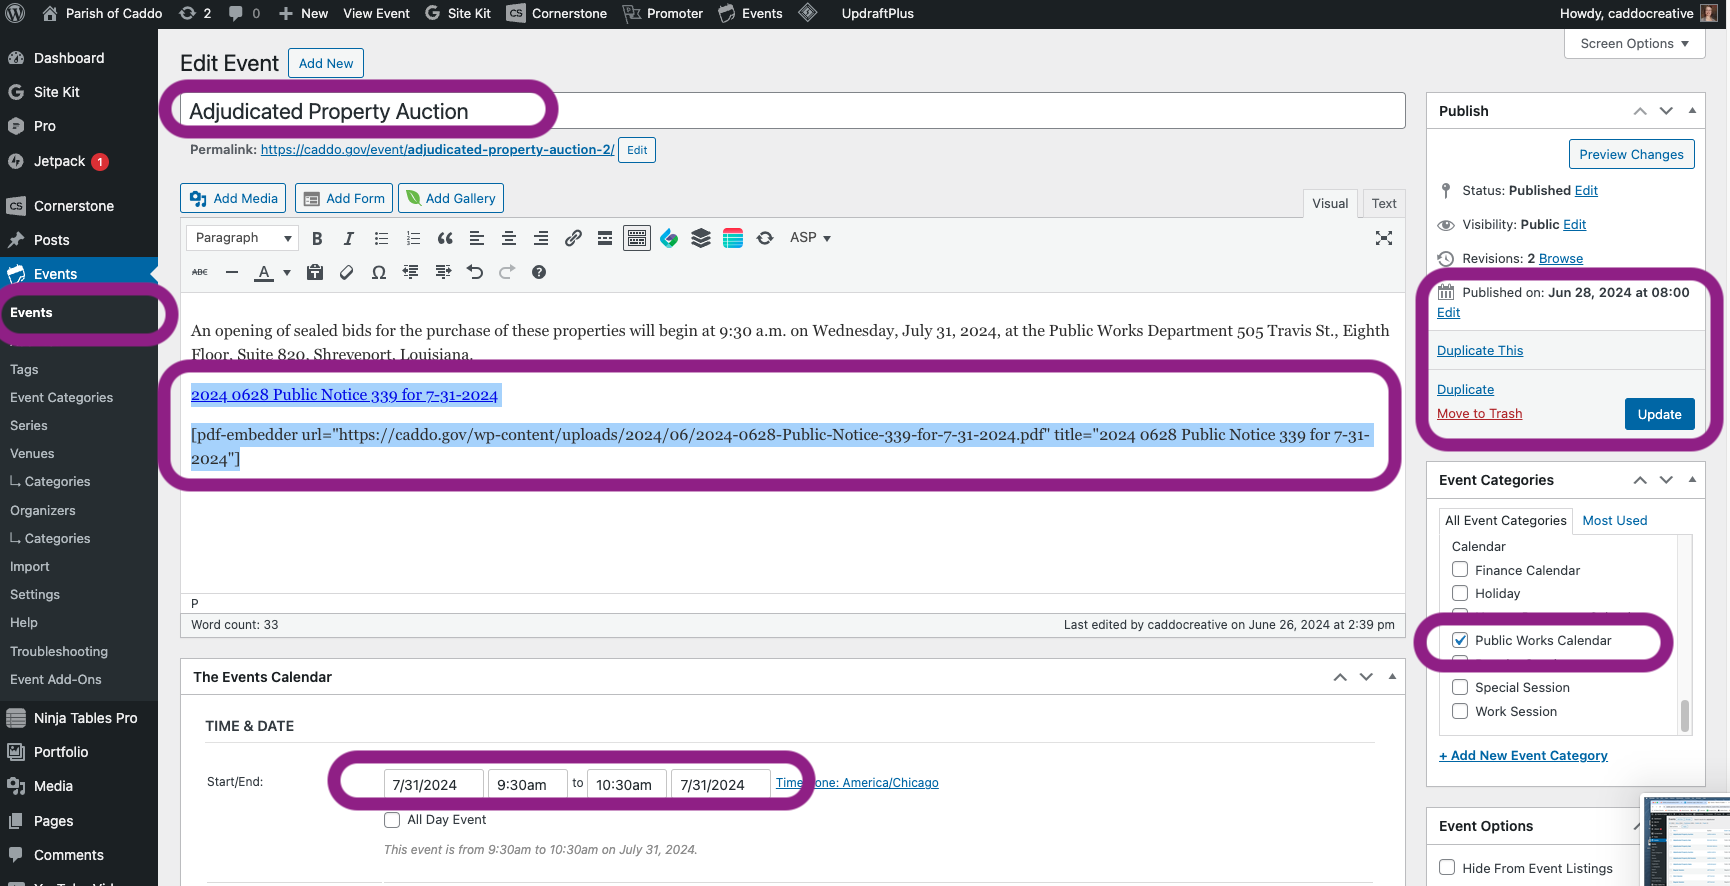The height and width of the screenshot is (886, 1730).
Task: Open the keyboard shortcuts help icon
Action: click(x=539, y=272)
